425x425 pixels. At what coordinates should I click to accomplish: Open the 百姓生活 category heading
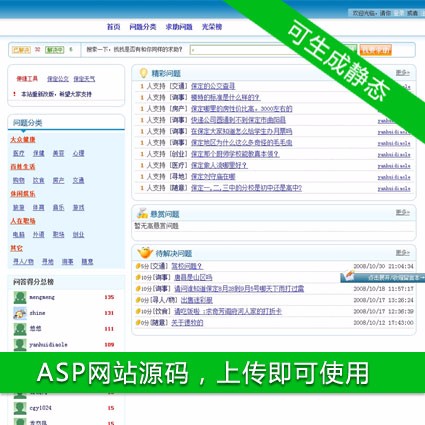[x=23, y=166]
